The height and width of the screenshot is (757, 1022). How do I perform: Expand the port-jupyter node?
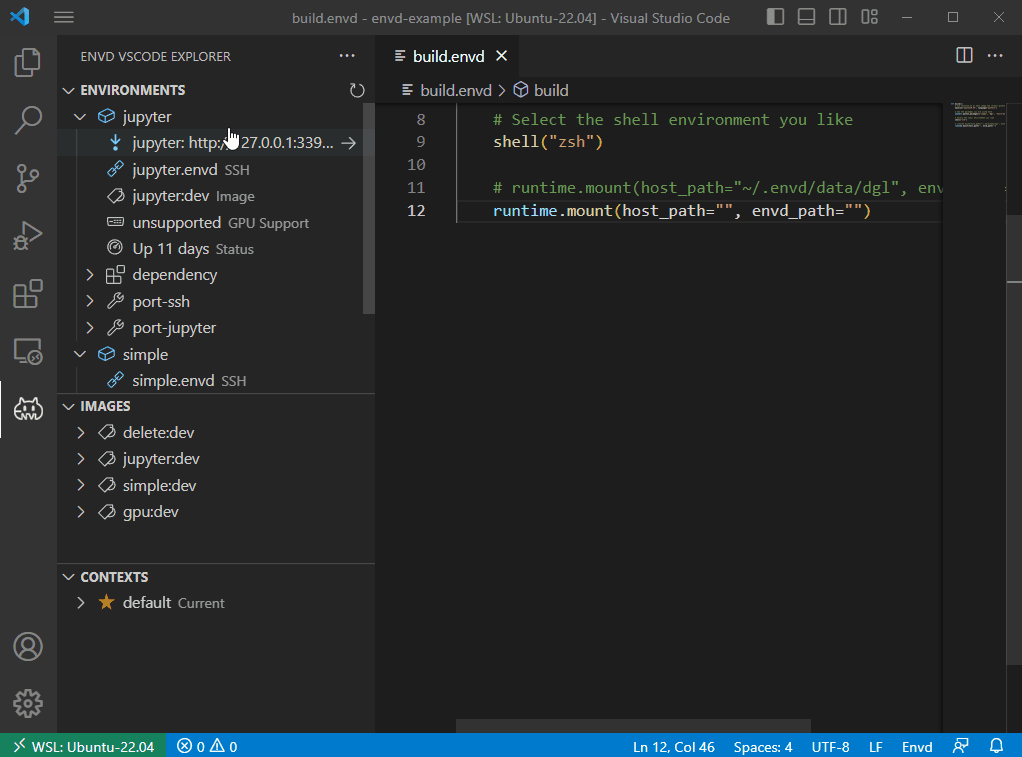pos(90,328)
